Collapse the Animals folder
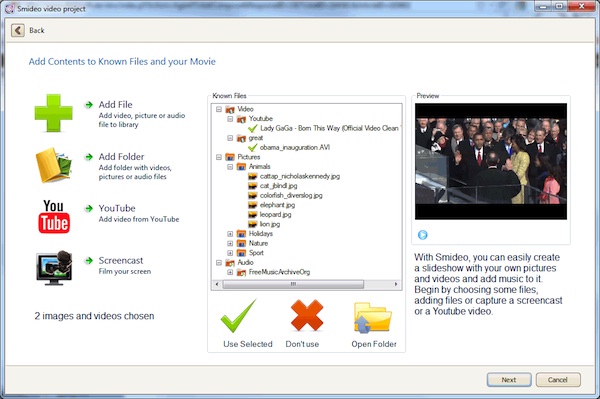 230,166
